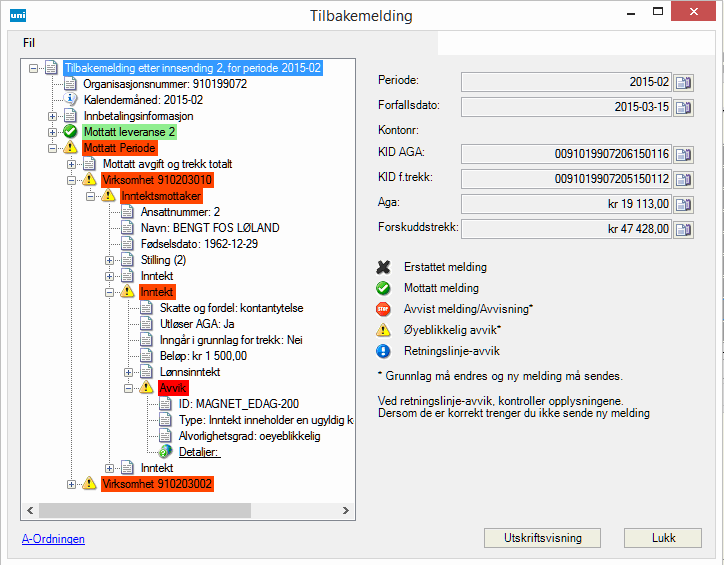Click copy icon next to Periode field
This screenshot has height=565, width=724.
point(683,82)
